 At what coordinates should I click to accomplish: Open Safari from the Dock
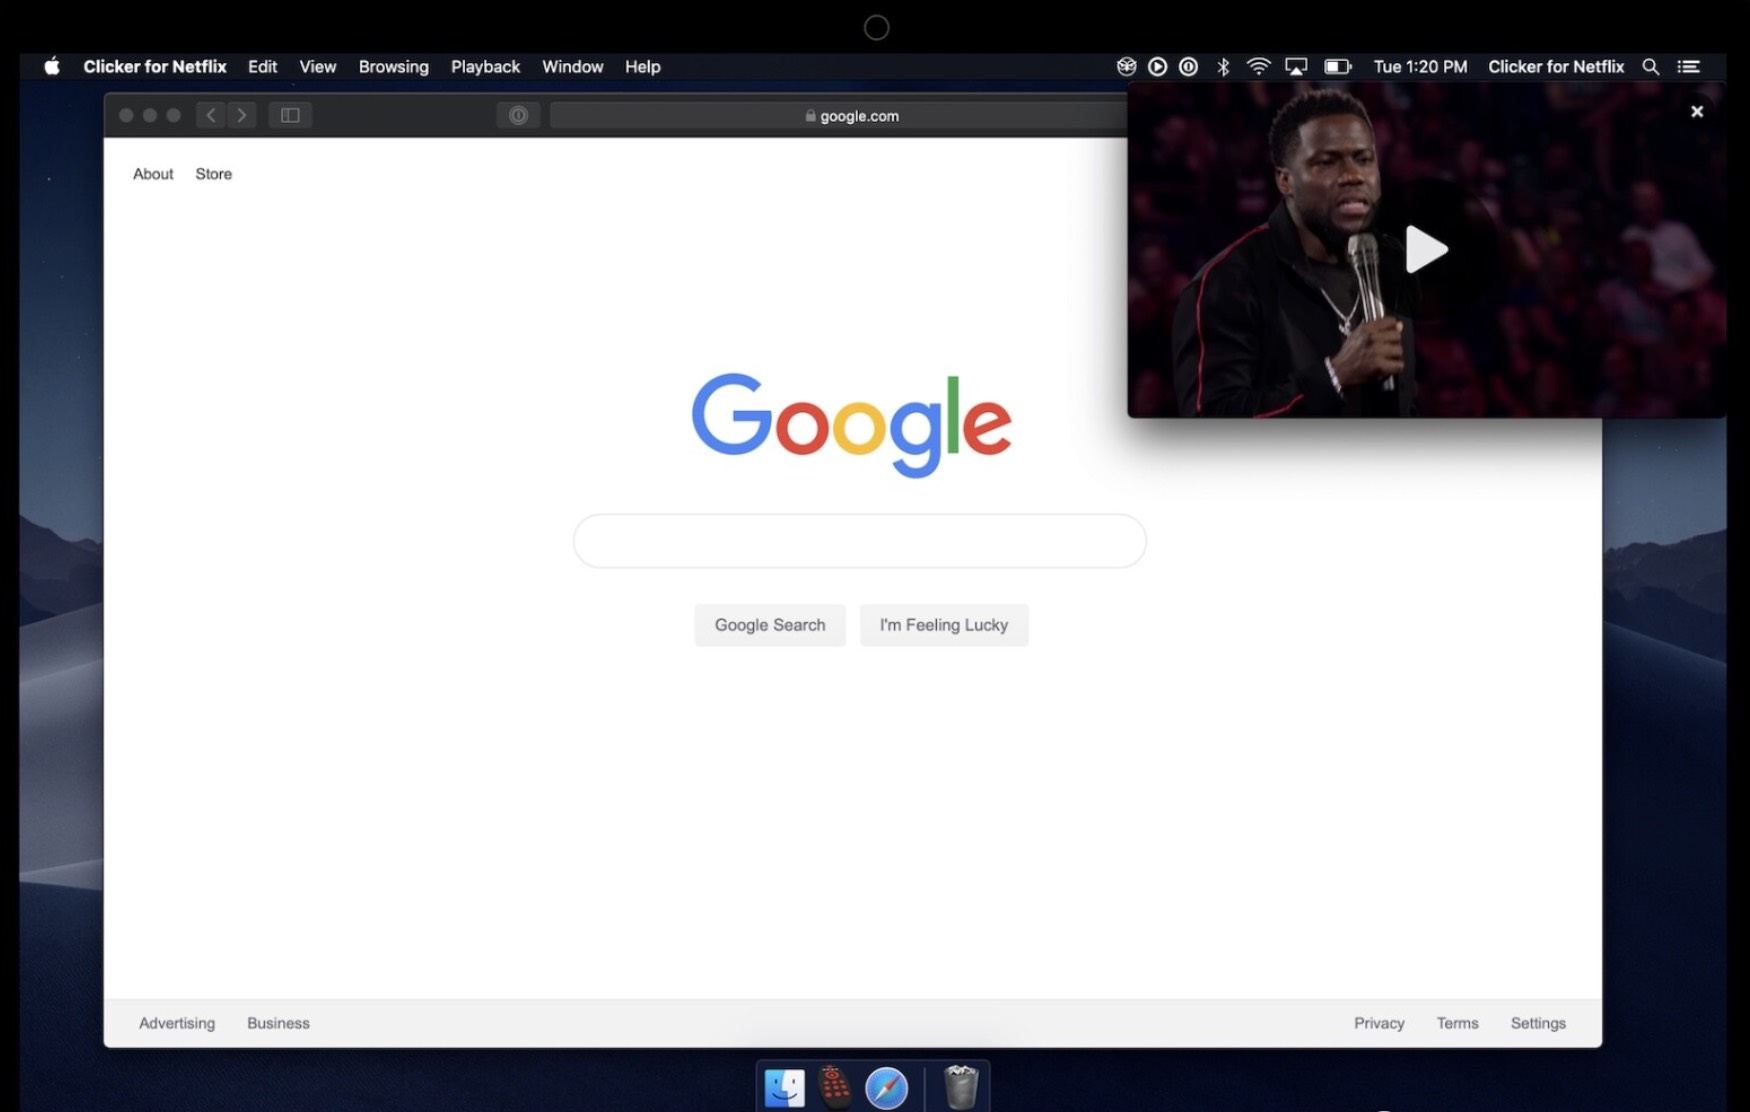point(886,1088)
